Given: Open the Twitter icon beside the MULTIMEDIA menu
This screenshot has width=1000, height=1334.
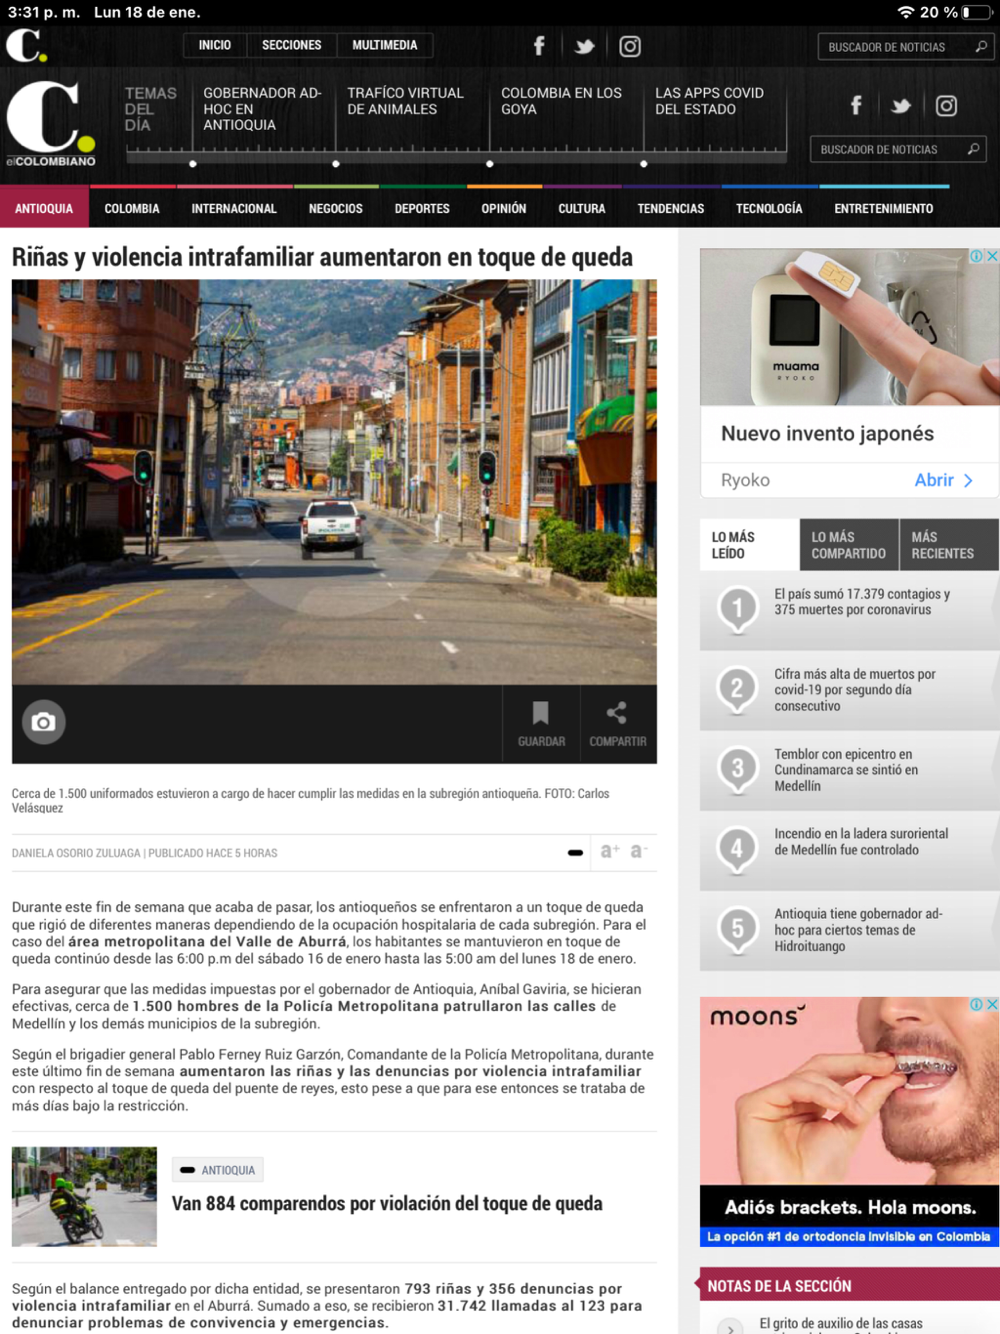Looking at the screenshot, I should point(584,46).
